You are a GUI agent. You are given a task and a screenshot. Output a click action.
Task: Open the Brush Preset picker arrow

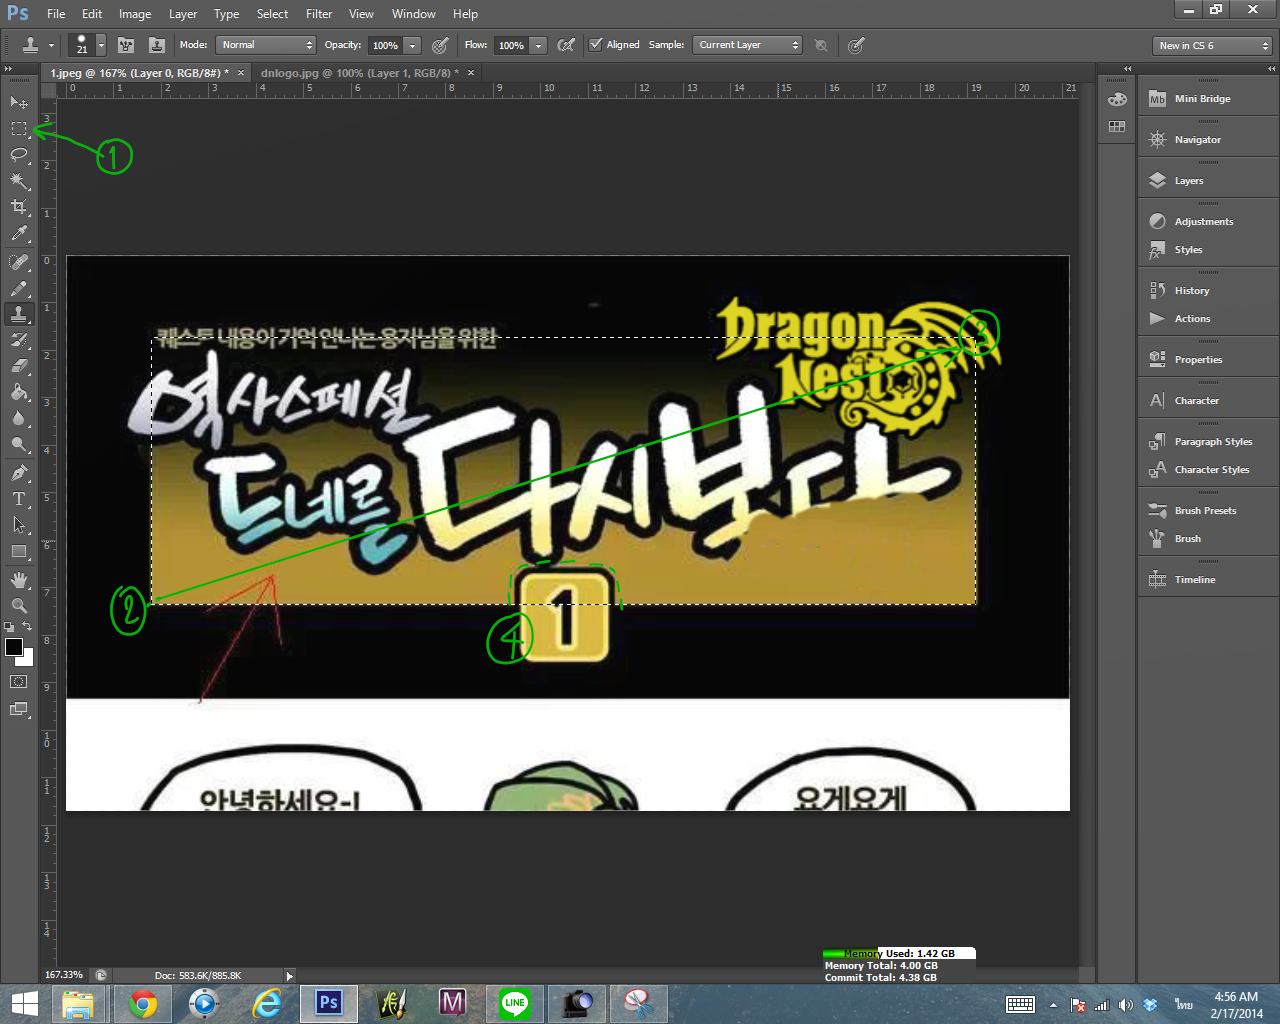coord(101,45)
